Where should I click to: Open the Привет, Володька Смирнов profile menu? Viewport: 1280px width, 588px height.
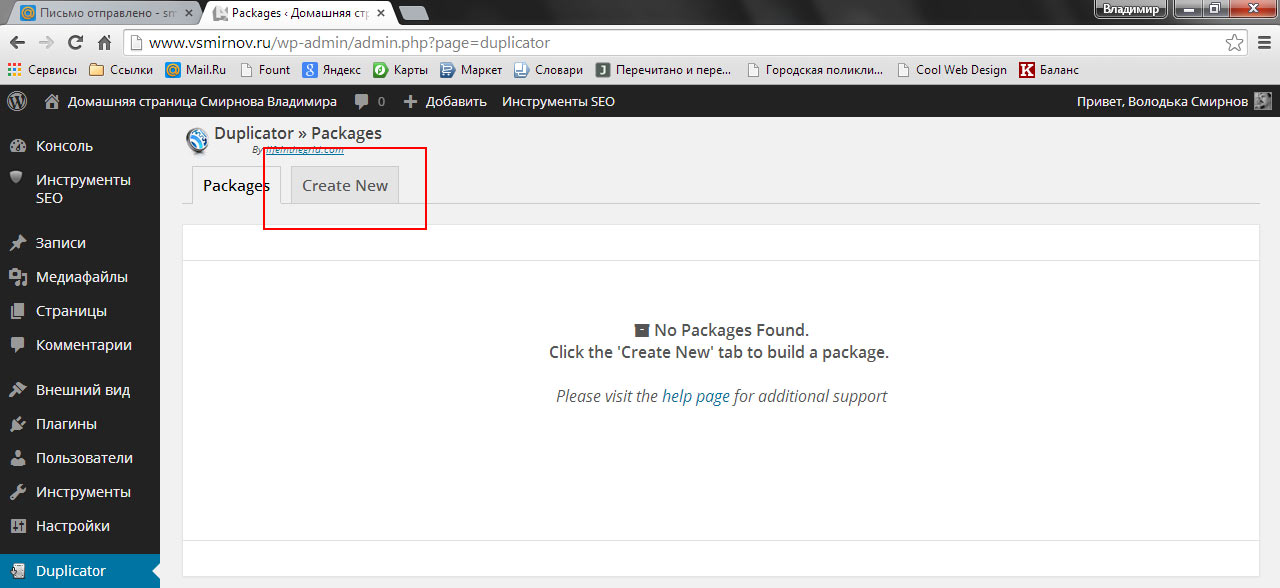1173,101
